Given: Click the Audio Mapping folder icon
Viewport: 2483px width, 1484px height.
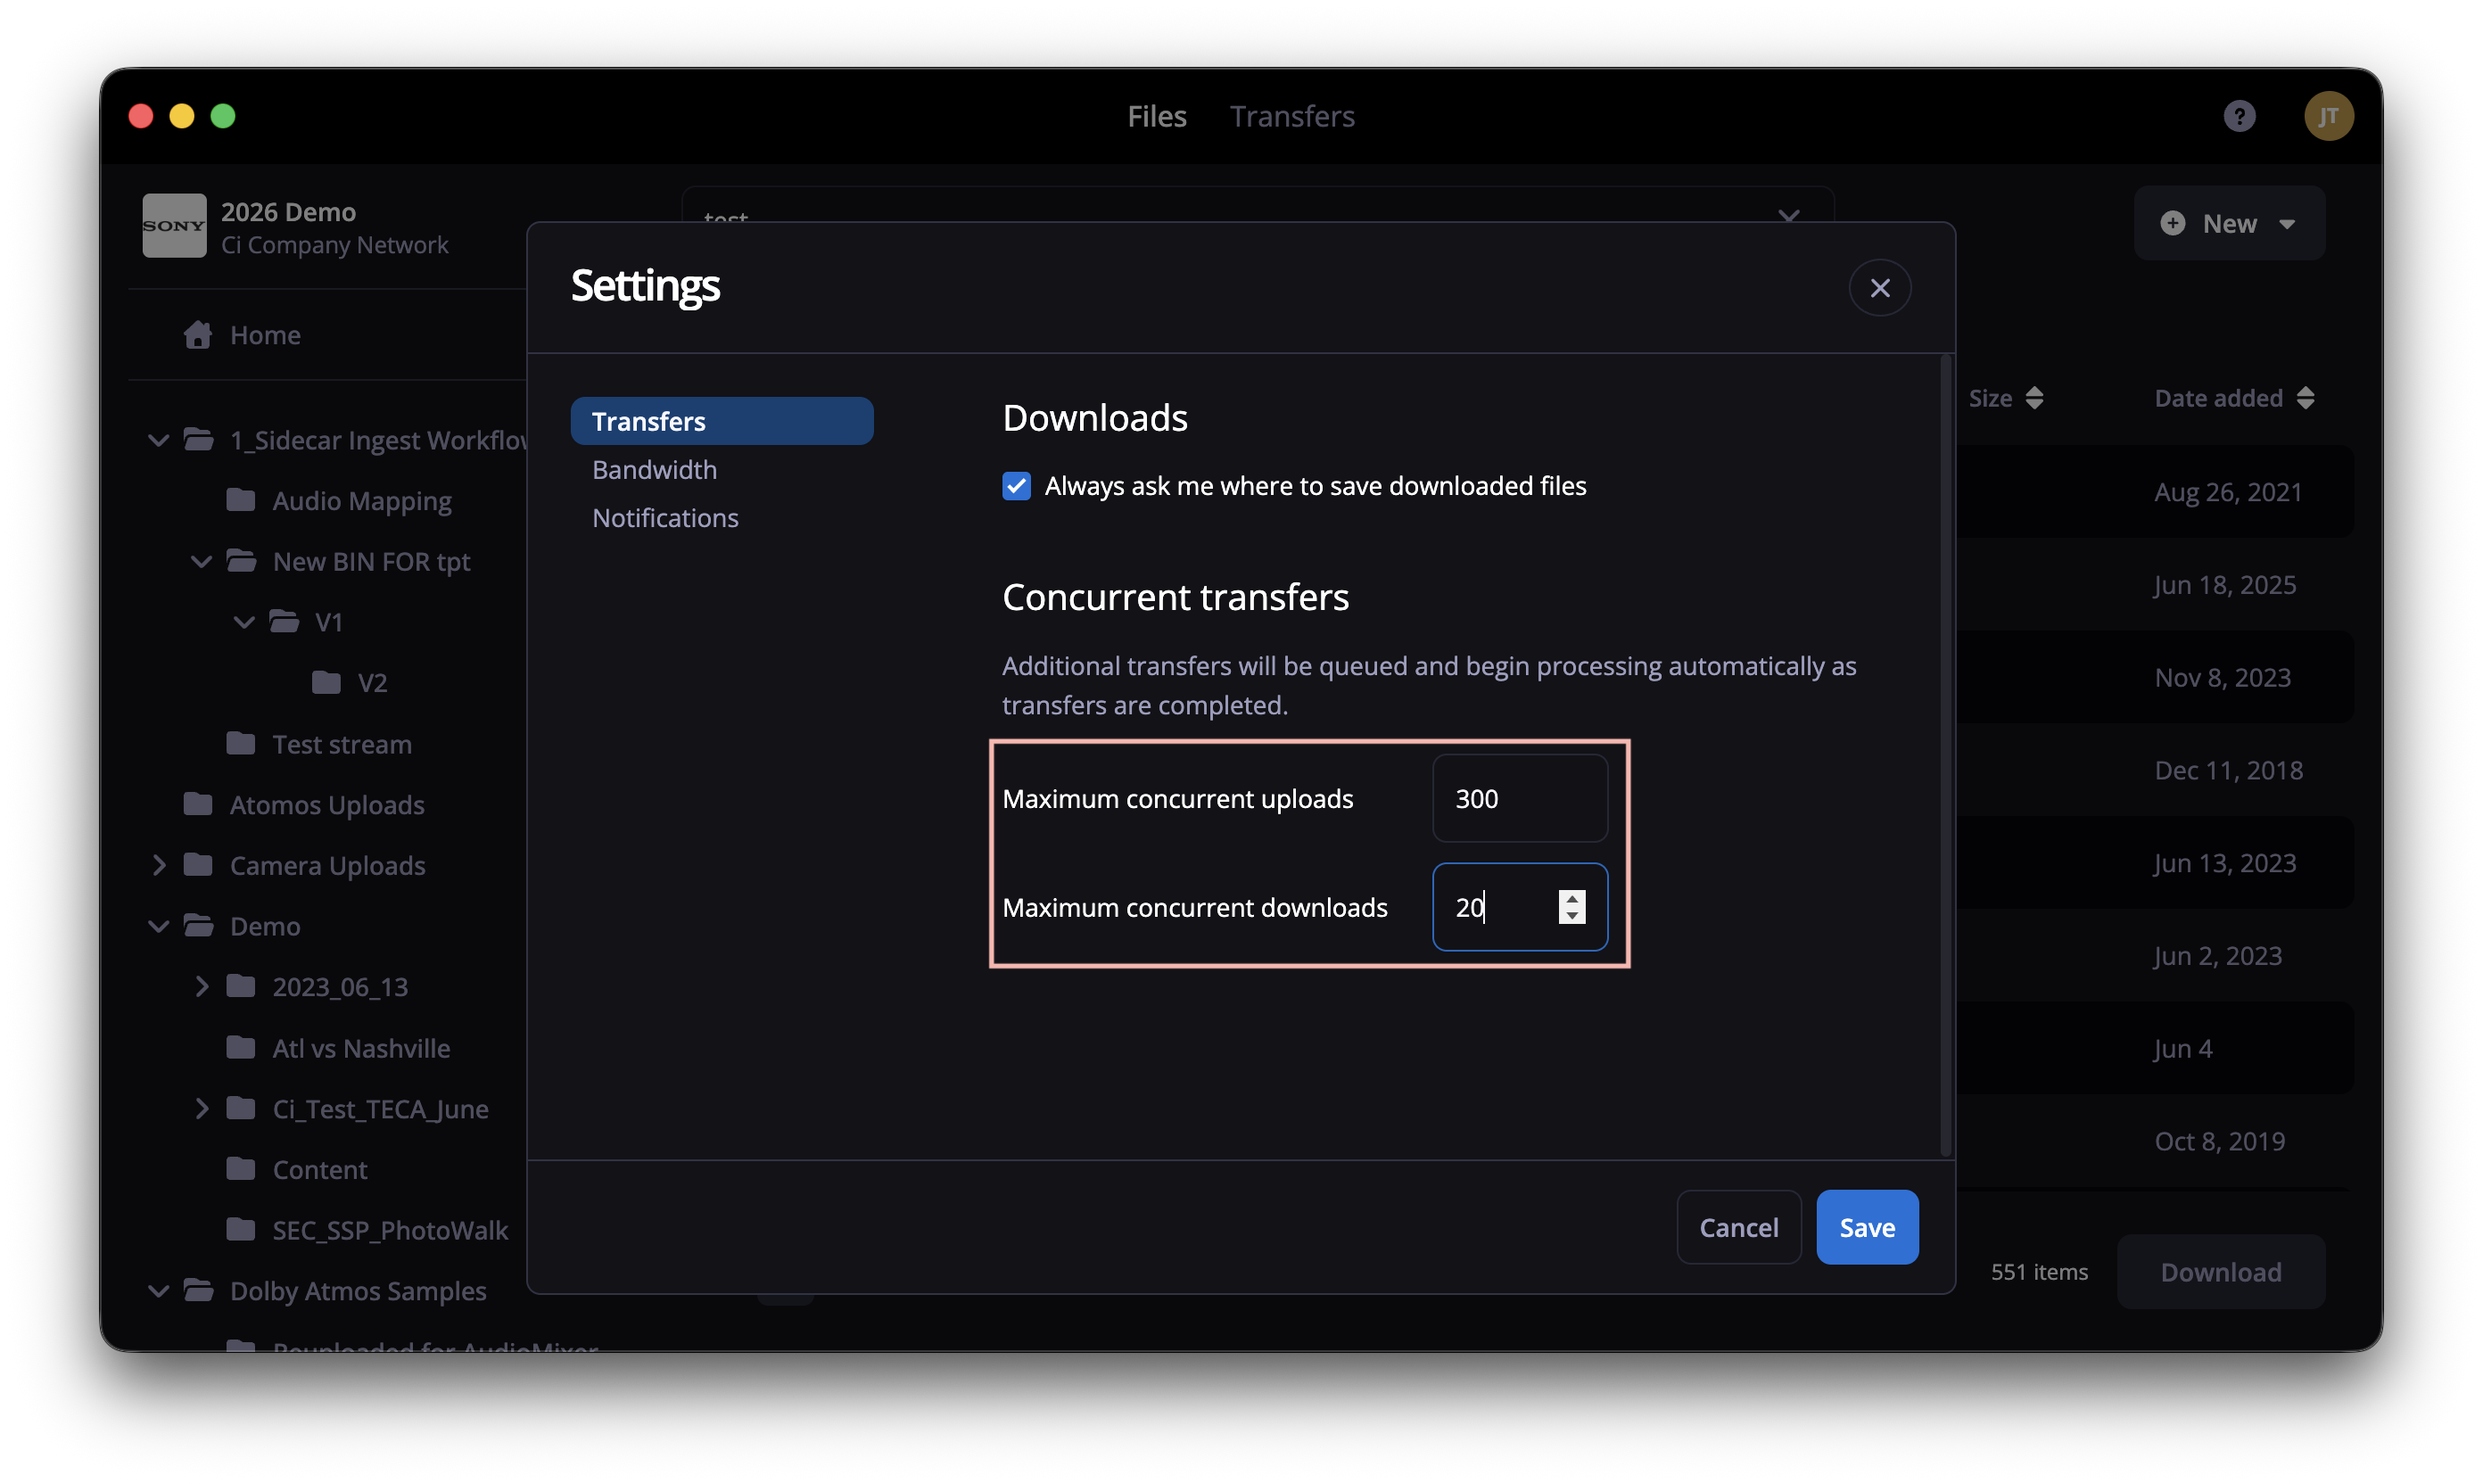Looking at the screenshot, I should click(241, 500).
